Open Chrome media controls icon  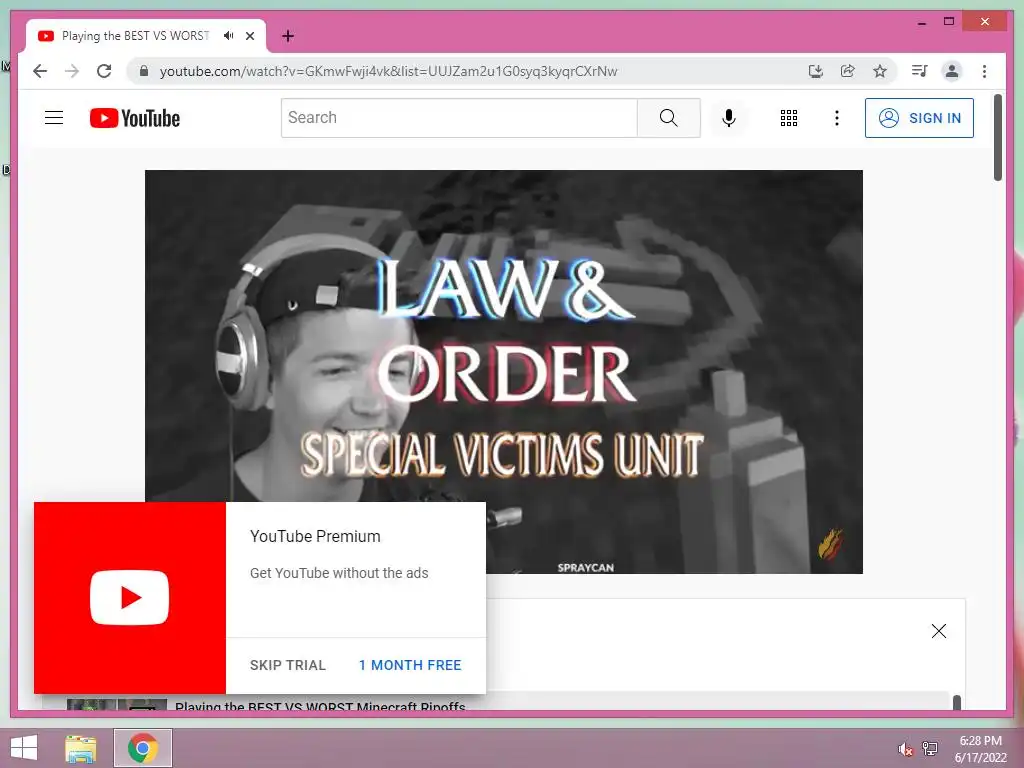(x=920, y=71)
